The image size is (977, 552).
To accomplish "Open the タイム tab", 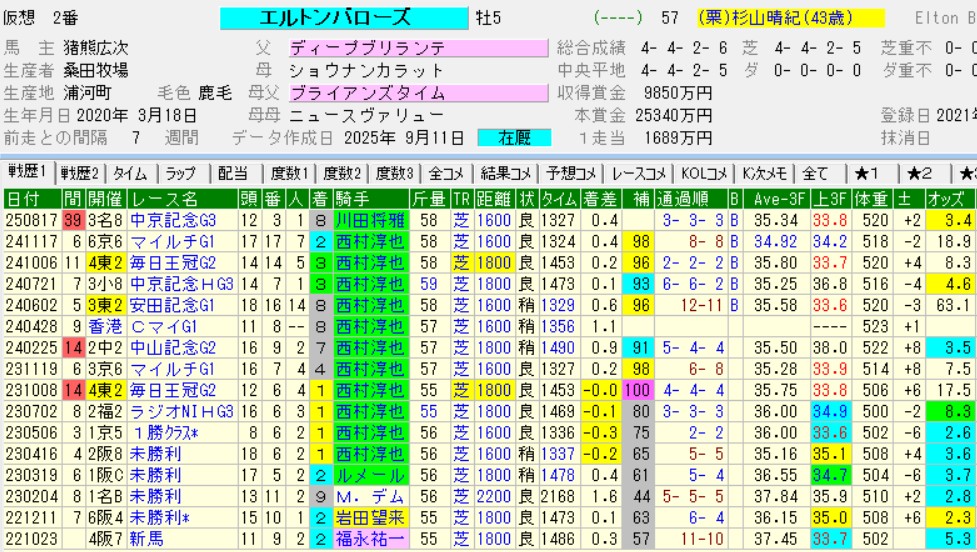I will (130, 173).
